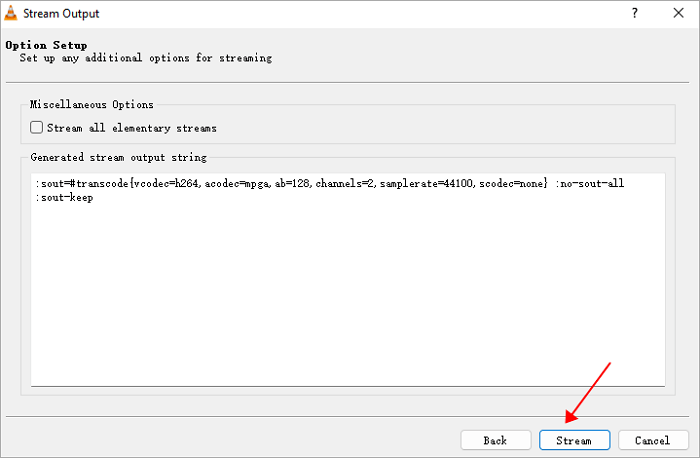Go back with the Back button
This screenshot has width=700, height=458.
(x=495, y=440)
